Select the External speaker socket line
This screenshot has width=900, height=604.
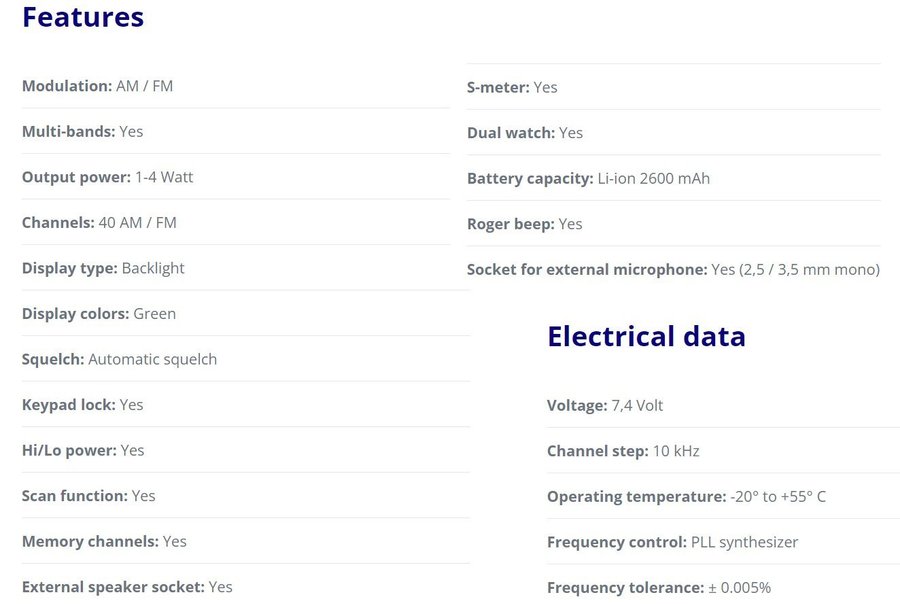tap(127, 586)
